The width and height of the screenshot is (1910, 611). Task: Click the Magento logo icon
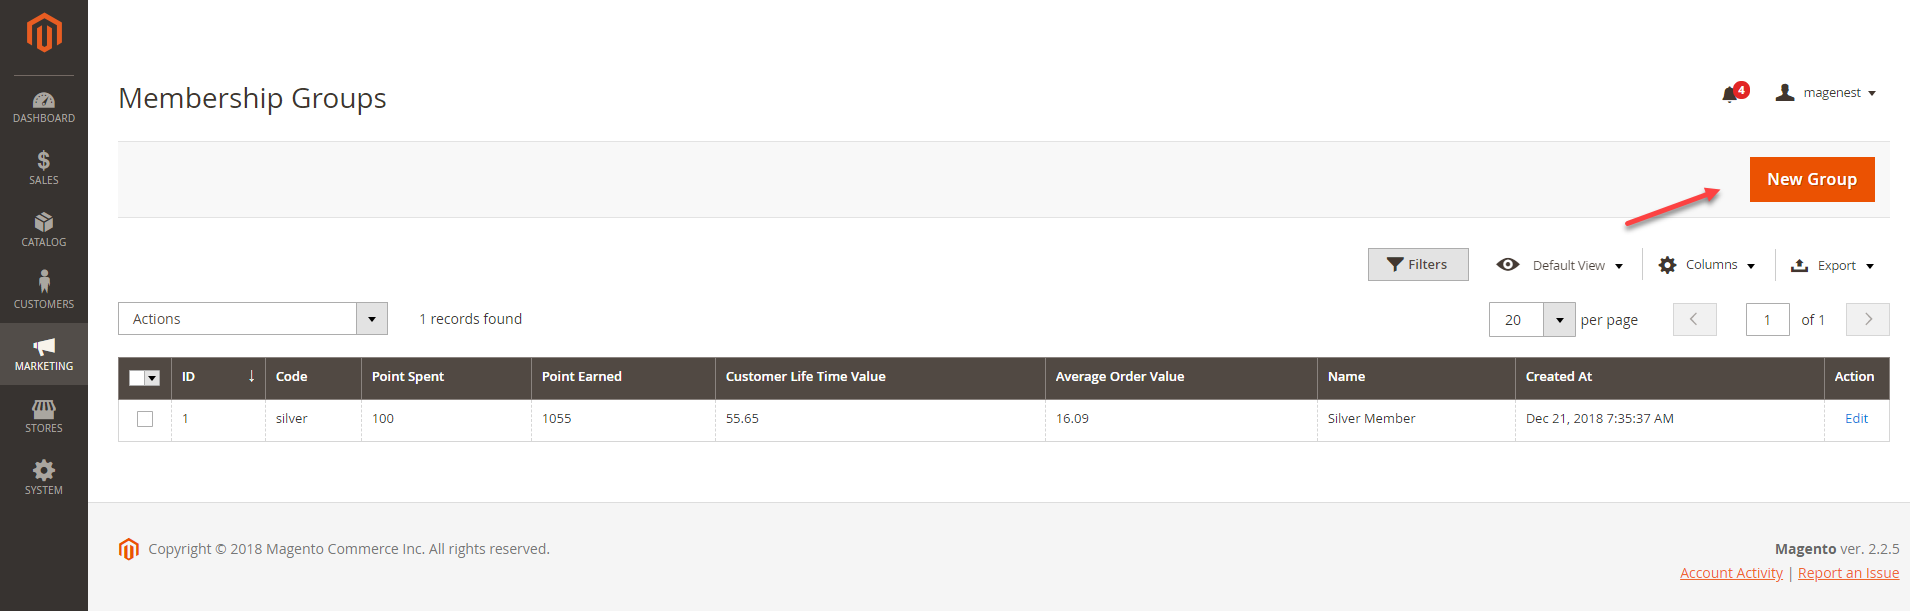click(44, 33)
